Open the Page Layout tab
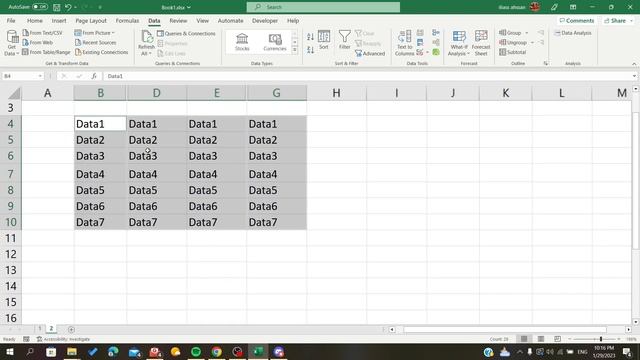This screenshot has width=640, height=360. tap(91, 20)
